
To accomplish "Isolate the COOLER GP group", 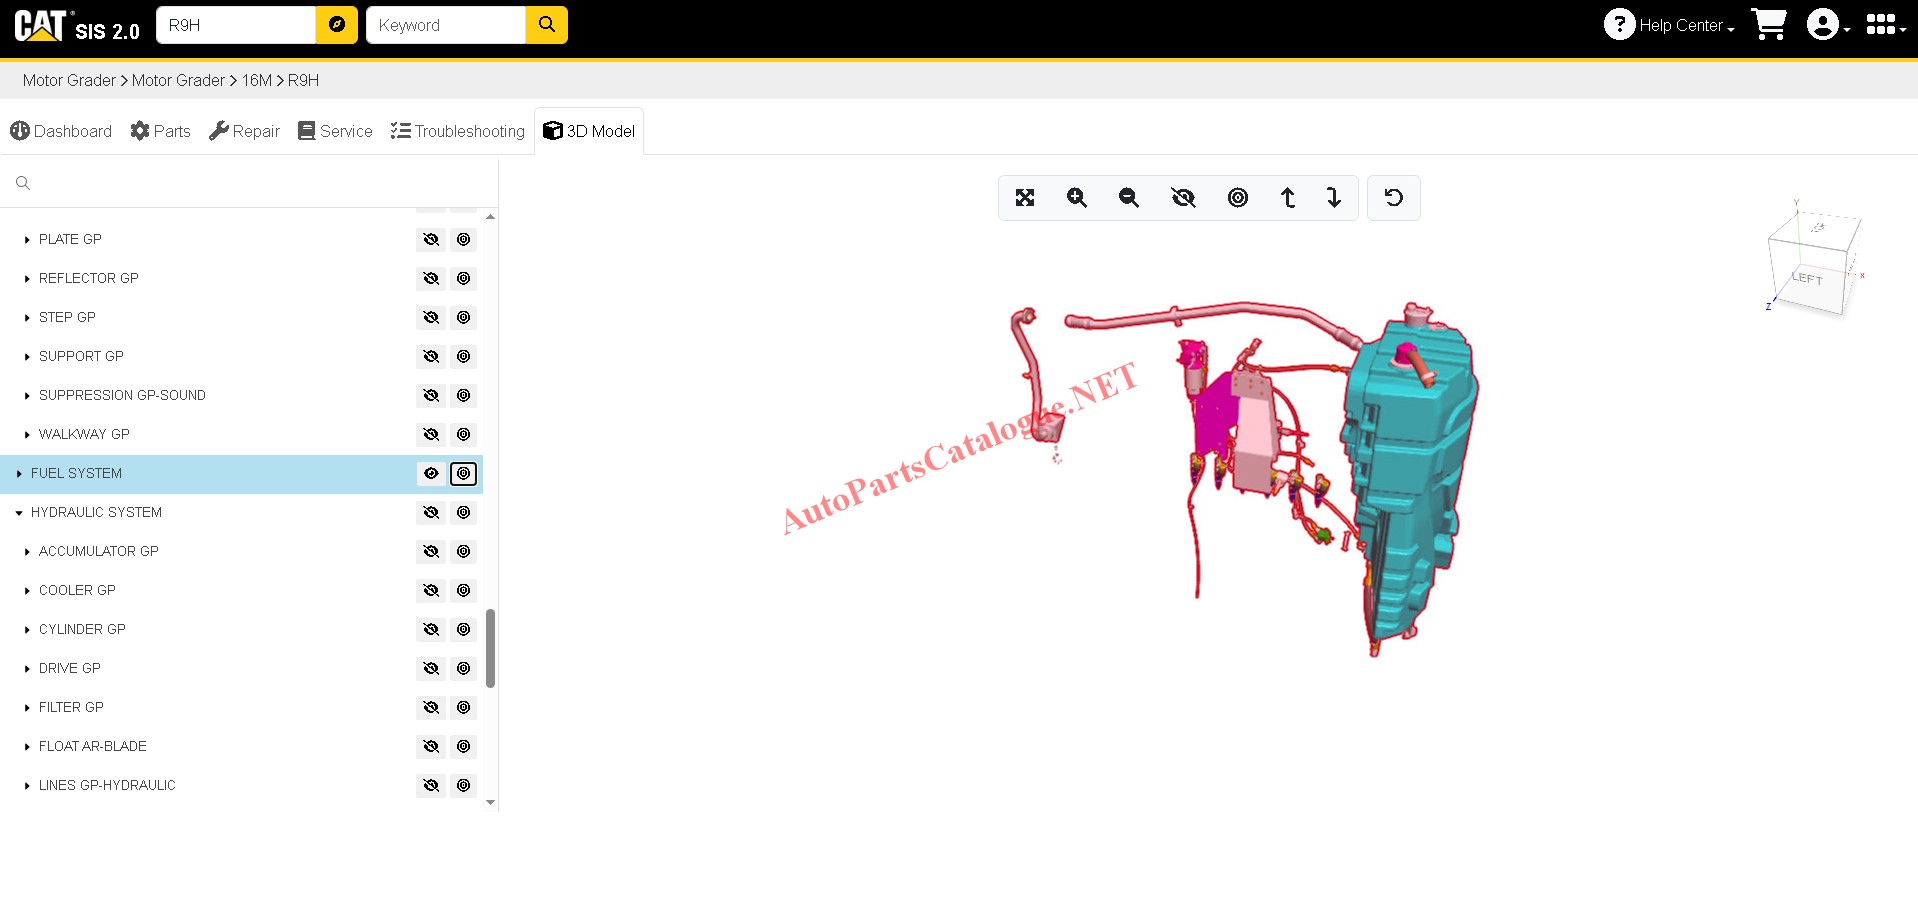I will pos(464,591).
